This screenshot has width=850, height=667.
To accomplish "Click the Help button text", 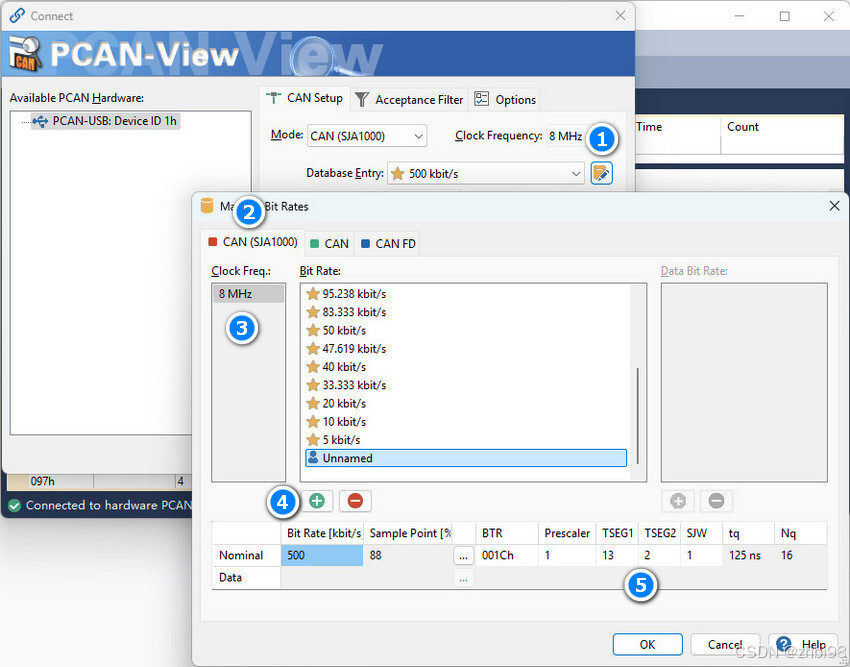I will [813, 644].
